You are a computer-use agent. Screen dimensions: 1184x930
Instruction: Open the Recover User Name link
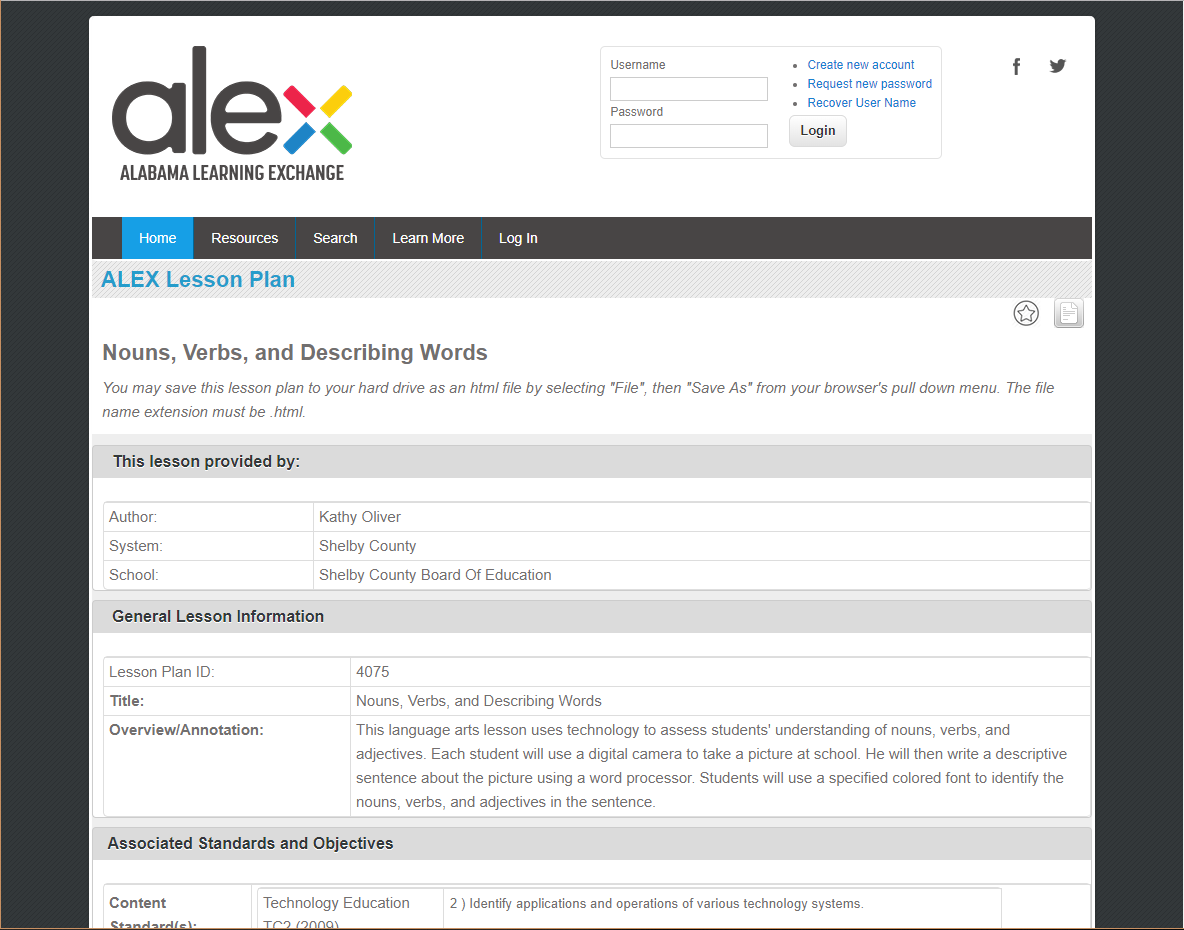click(x=861, y=102)
